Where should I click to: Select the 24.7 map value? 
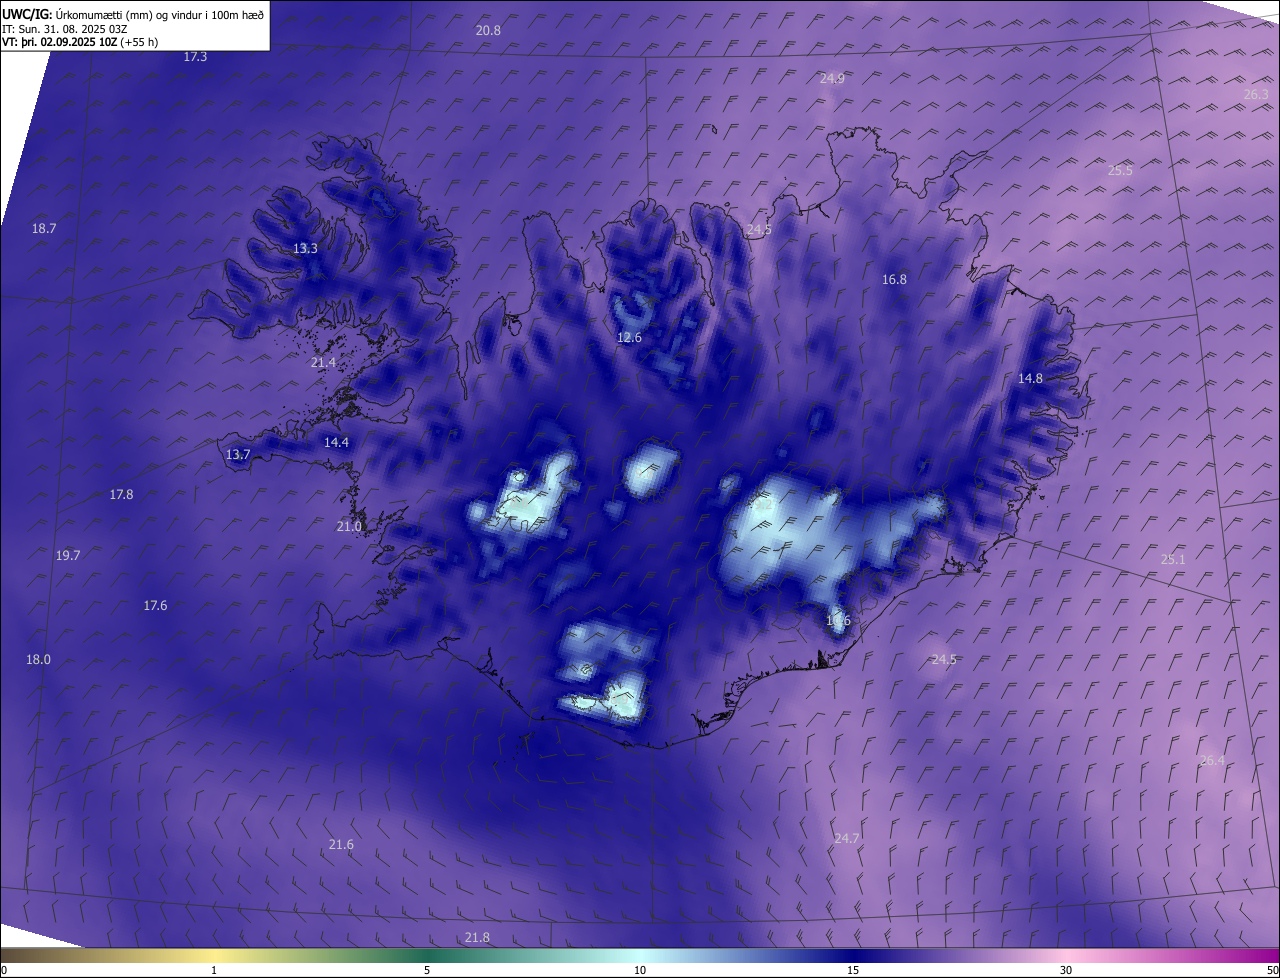pyautogui.click(x=846, y=839)
